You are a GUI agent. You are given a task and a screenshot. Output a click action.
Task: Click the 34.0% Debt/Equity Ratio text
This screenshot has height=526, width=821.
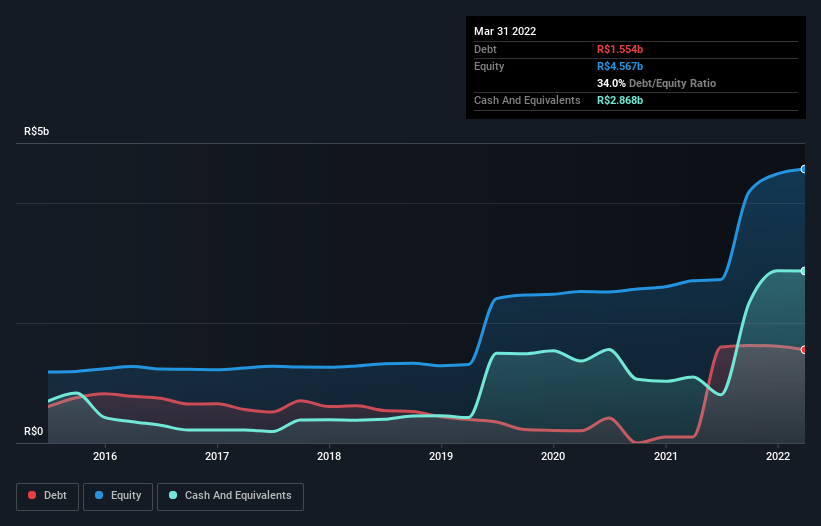coord(656,83)
